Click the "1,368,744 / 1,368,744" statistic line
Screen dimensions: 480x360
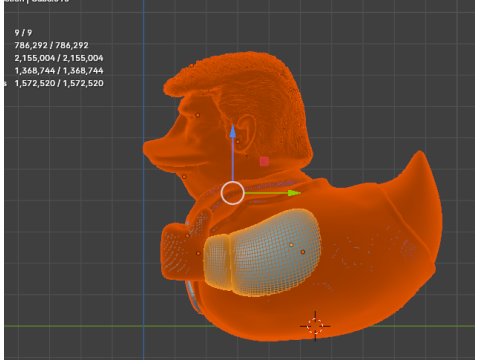pyautogui.click(x=59, y=71)
